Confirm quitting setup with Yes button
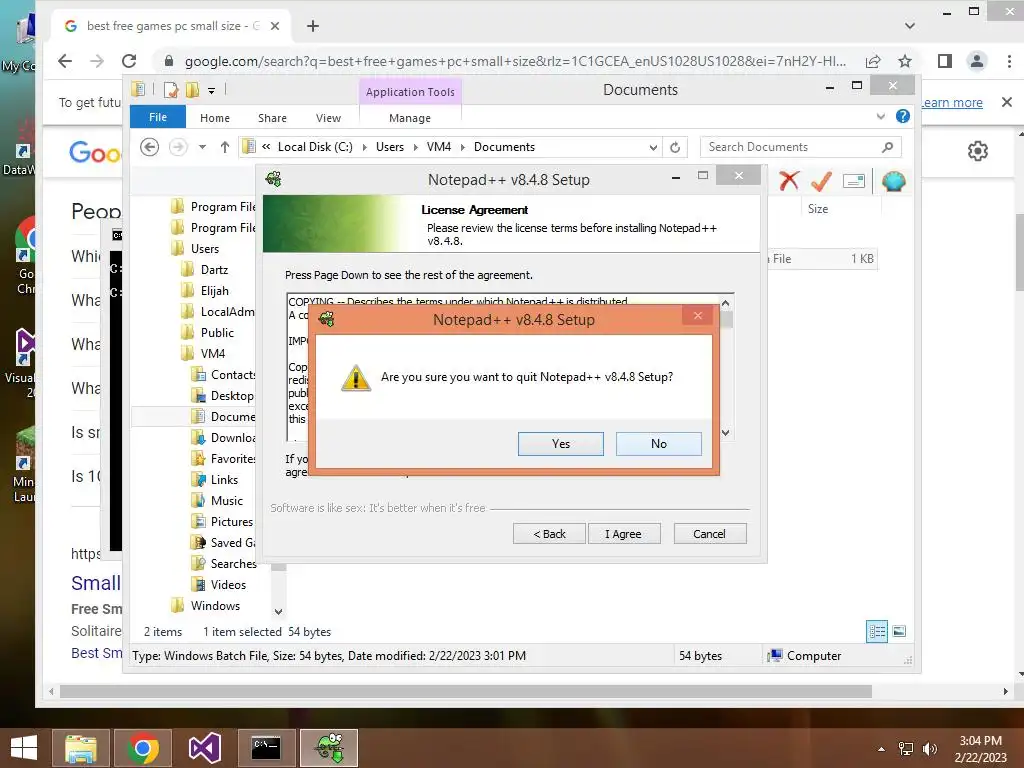 coord(560,444)
